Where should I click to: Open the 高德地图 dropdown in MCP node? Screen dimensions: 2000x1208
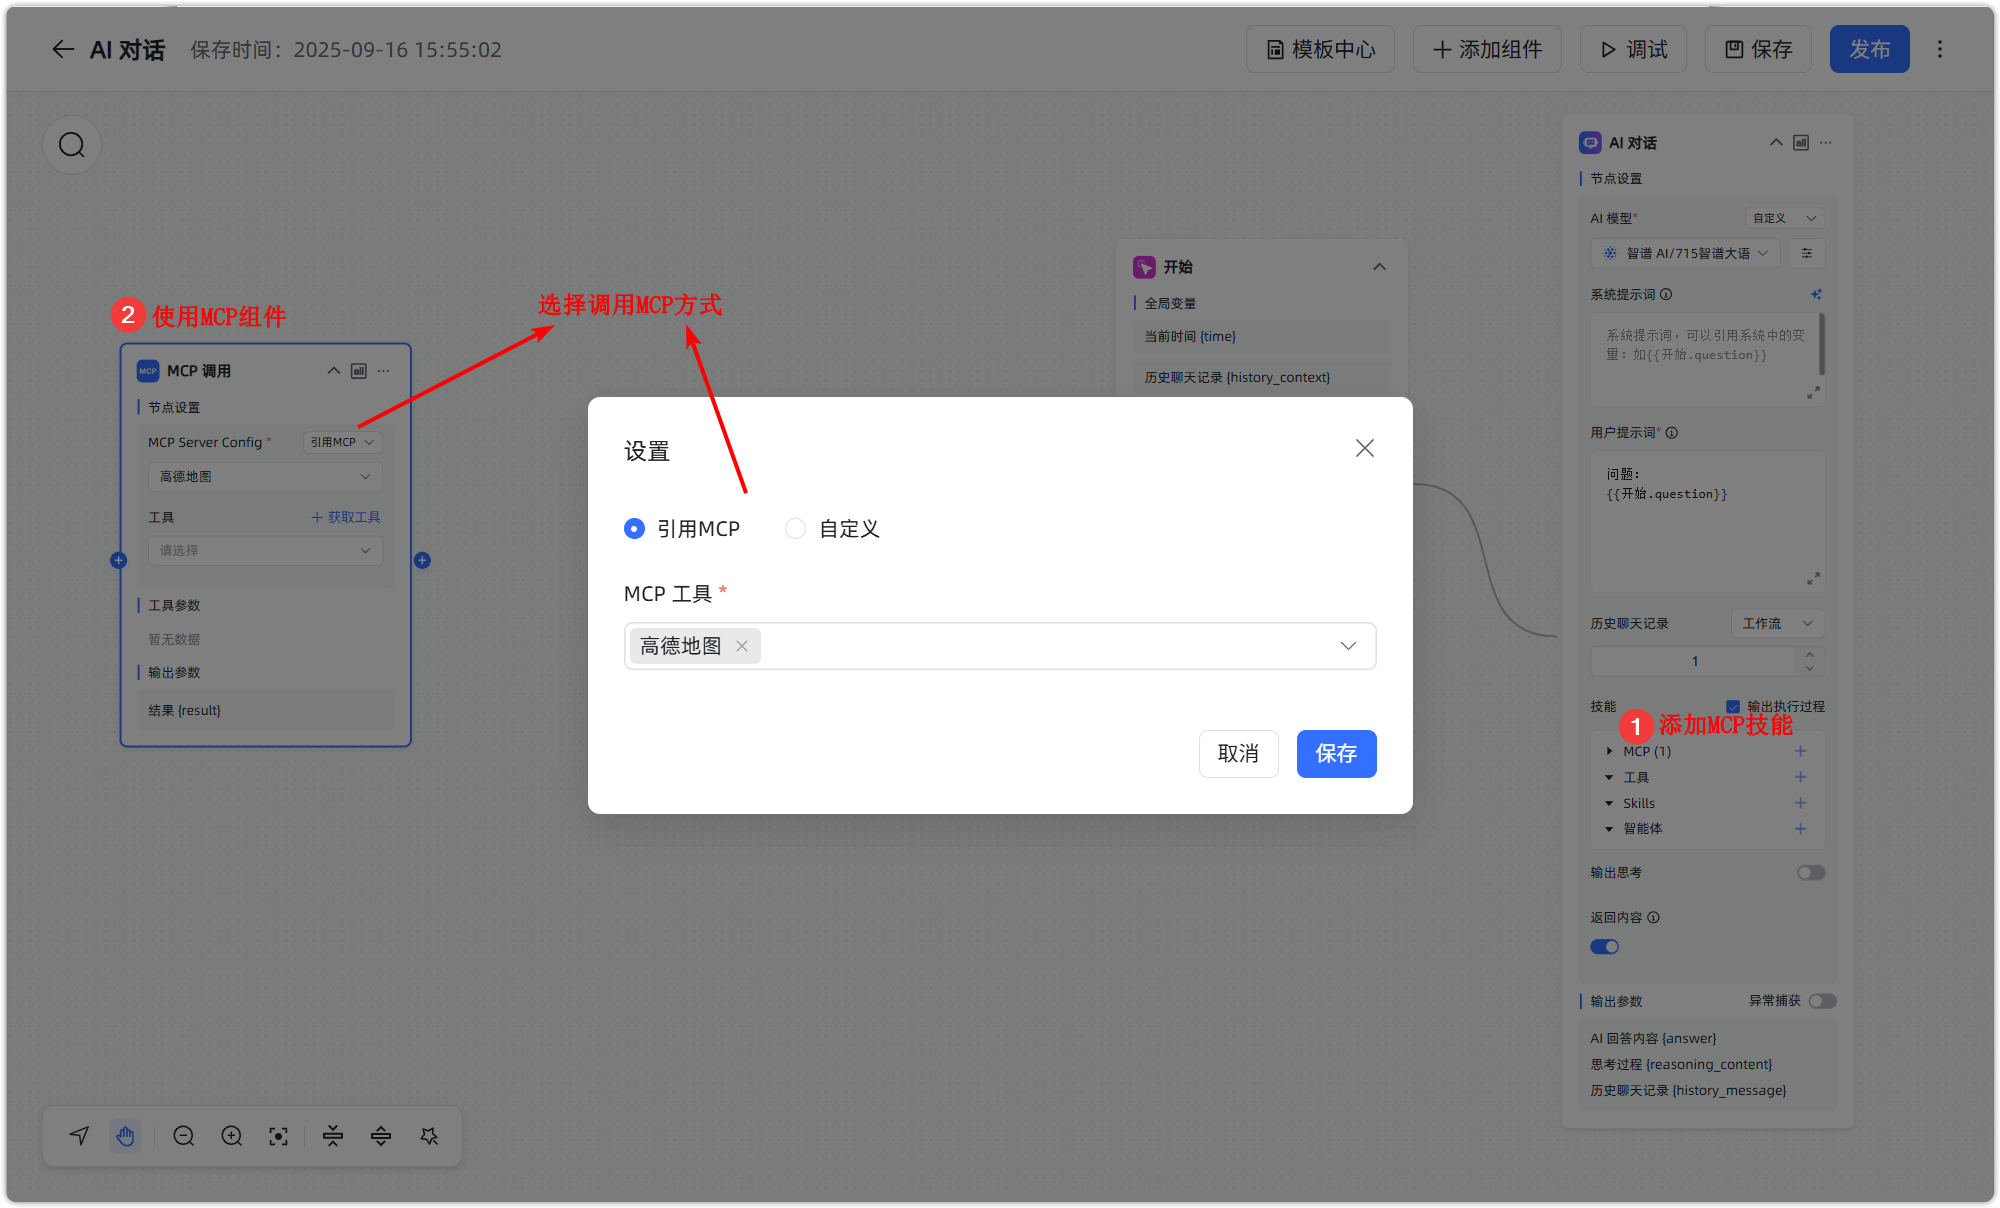[x=265, y=477]
